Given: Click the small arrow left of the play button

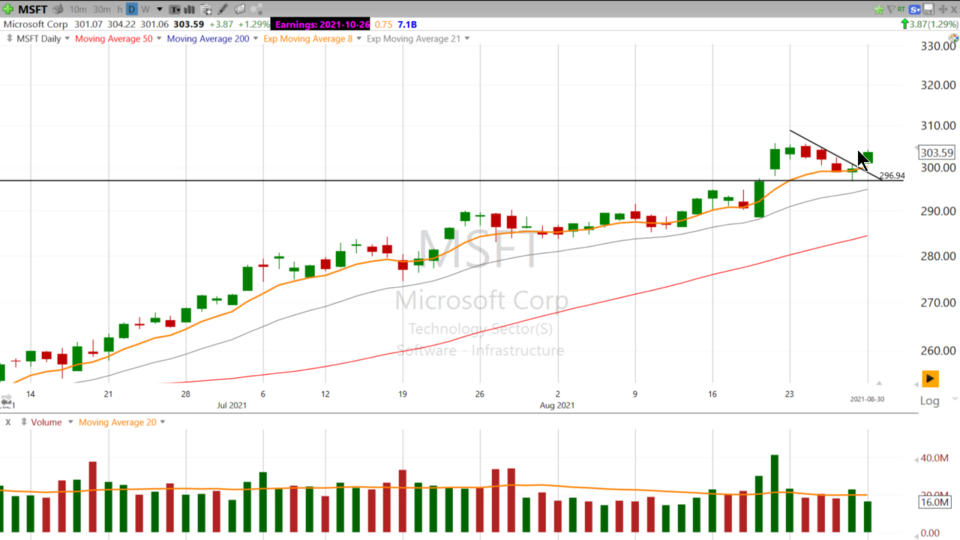Looking at the screenshot, I should click(x=917, y=384).
